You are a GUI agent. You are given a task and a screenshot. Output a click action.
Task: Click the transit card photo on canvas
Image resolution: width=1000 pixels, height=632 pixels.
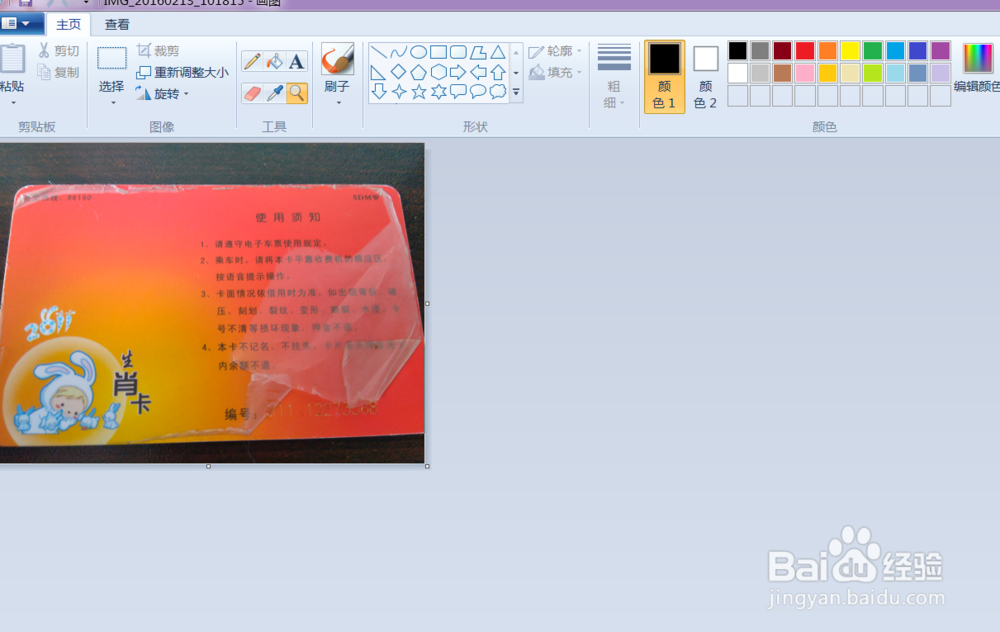(212, 304)
